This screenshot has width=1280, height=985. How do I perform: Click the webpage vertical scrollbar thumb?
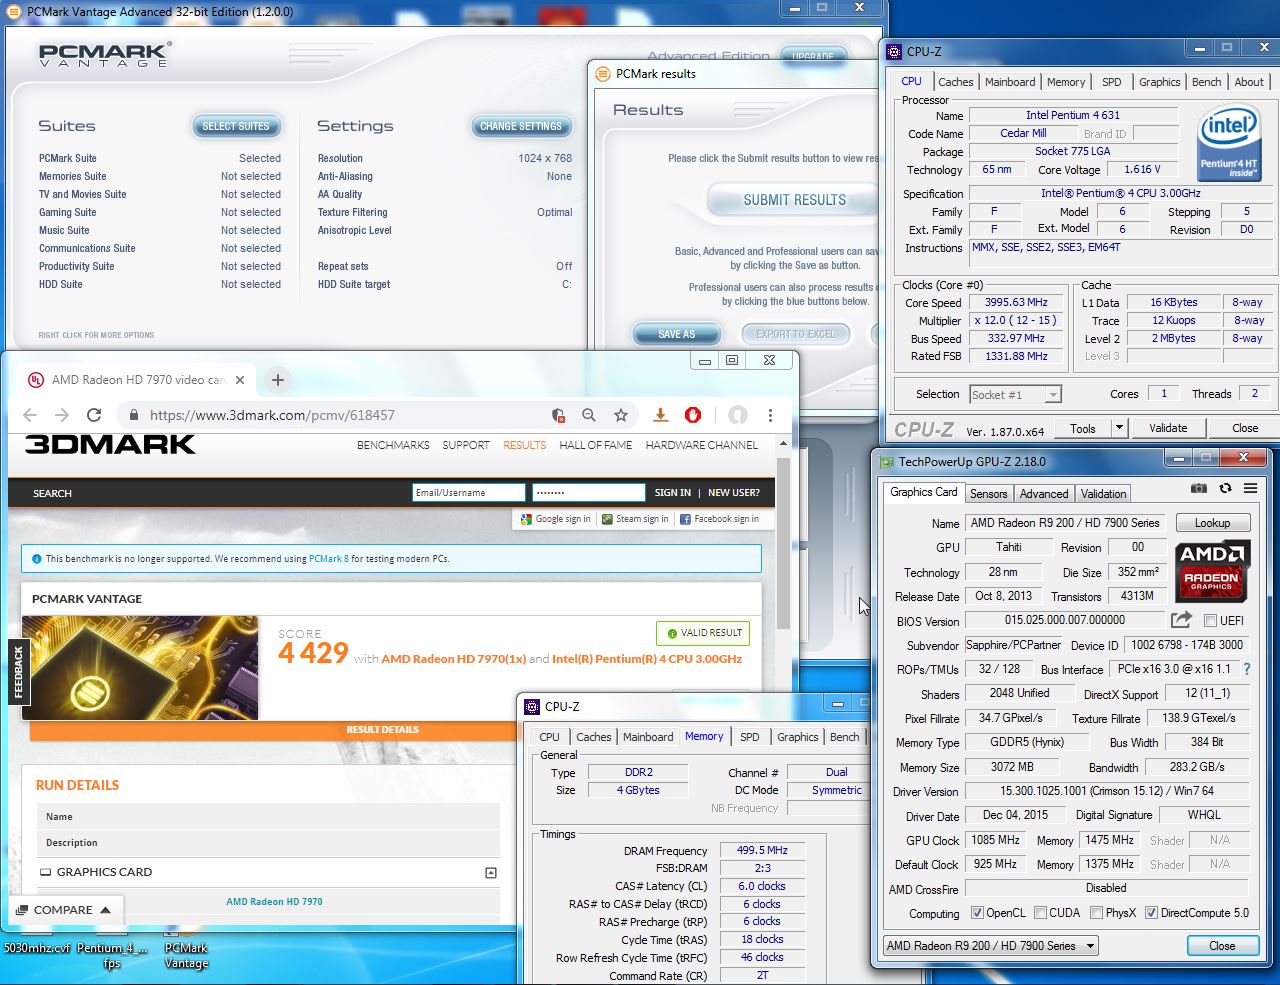click(783, 545)
